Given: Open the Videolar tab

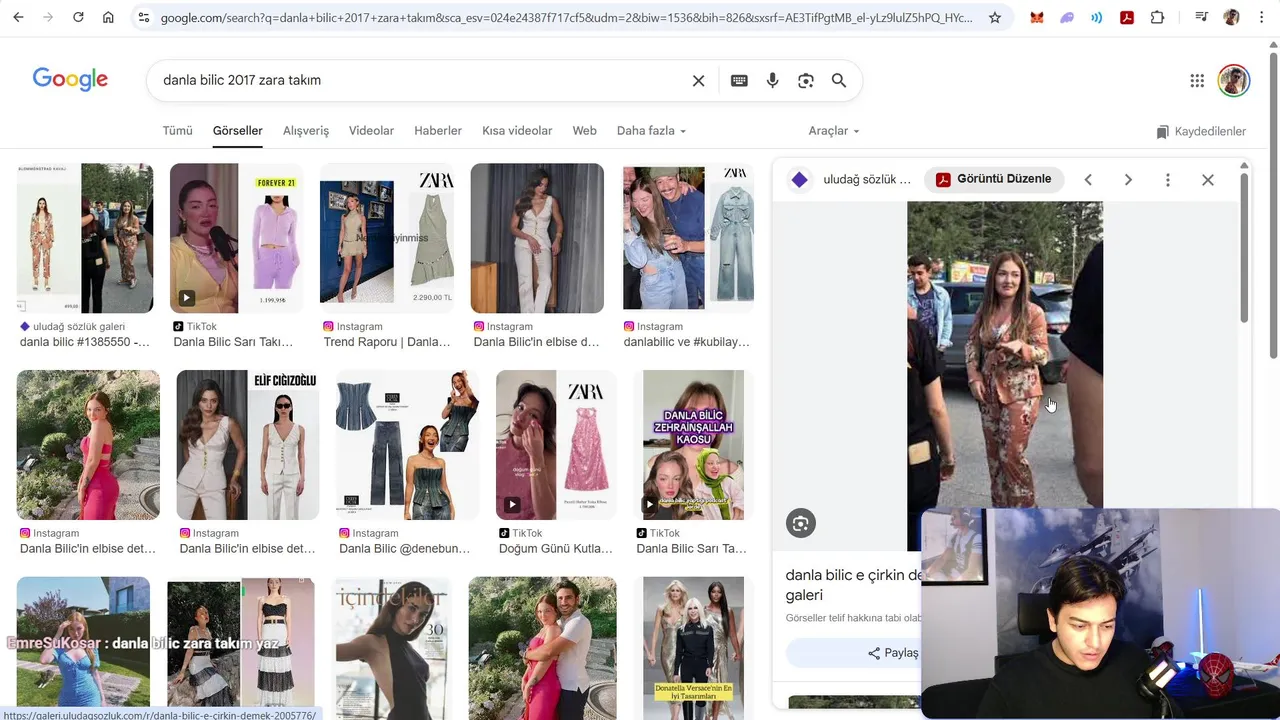Looking at the screenshot, I should click(371, 131).
